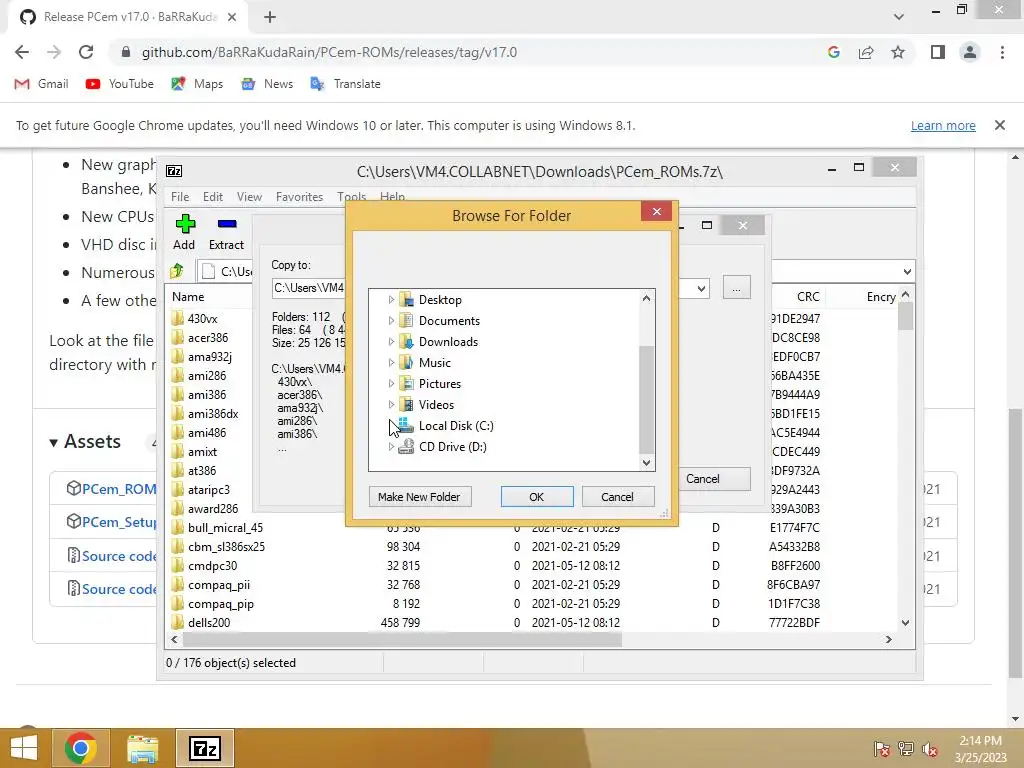Screen dimensions: 1024x768
Task: Dismiss the Chrome update notification bar
Action: click(x=999, y=125)
